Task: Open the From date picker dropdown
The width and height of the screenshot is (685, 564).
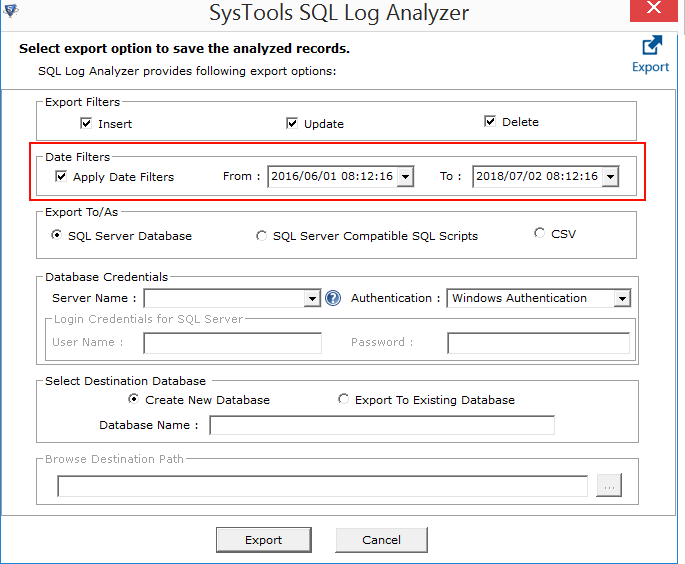Action: click(x=405, y=176)
